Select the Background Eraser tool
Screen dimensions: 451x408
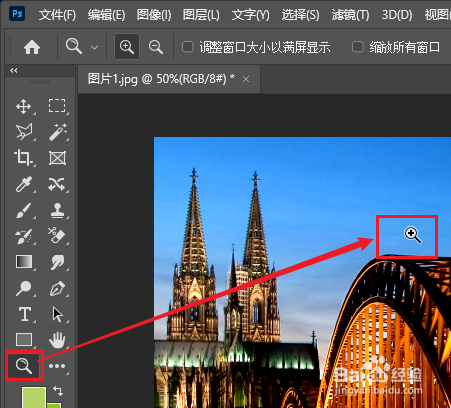56,236
